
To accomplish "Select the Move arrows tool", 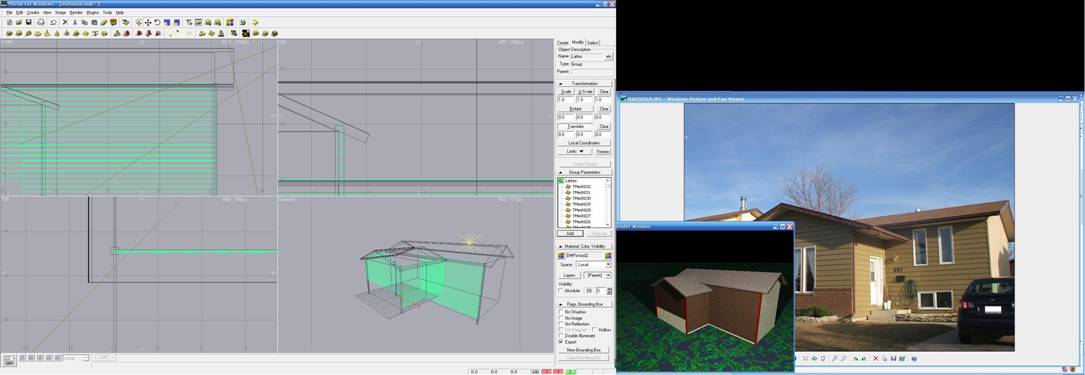I will coord(148,22).
